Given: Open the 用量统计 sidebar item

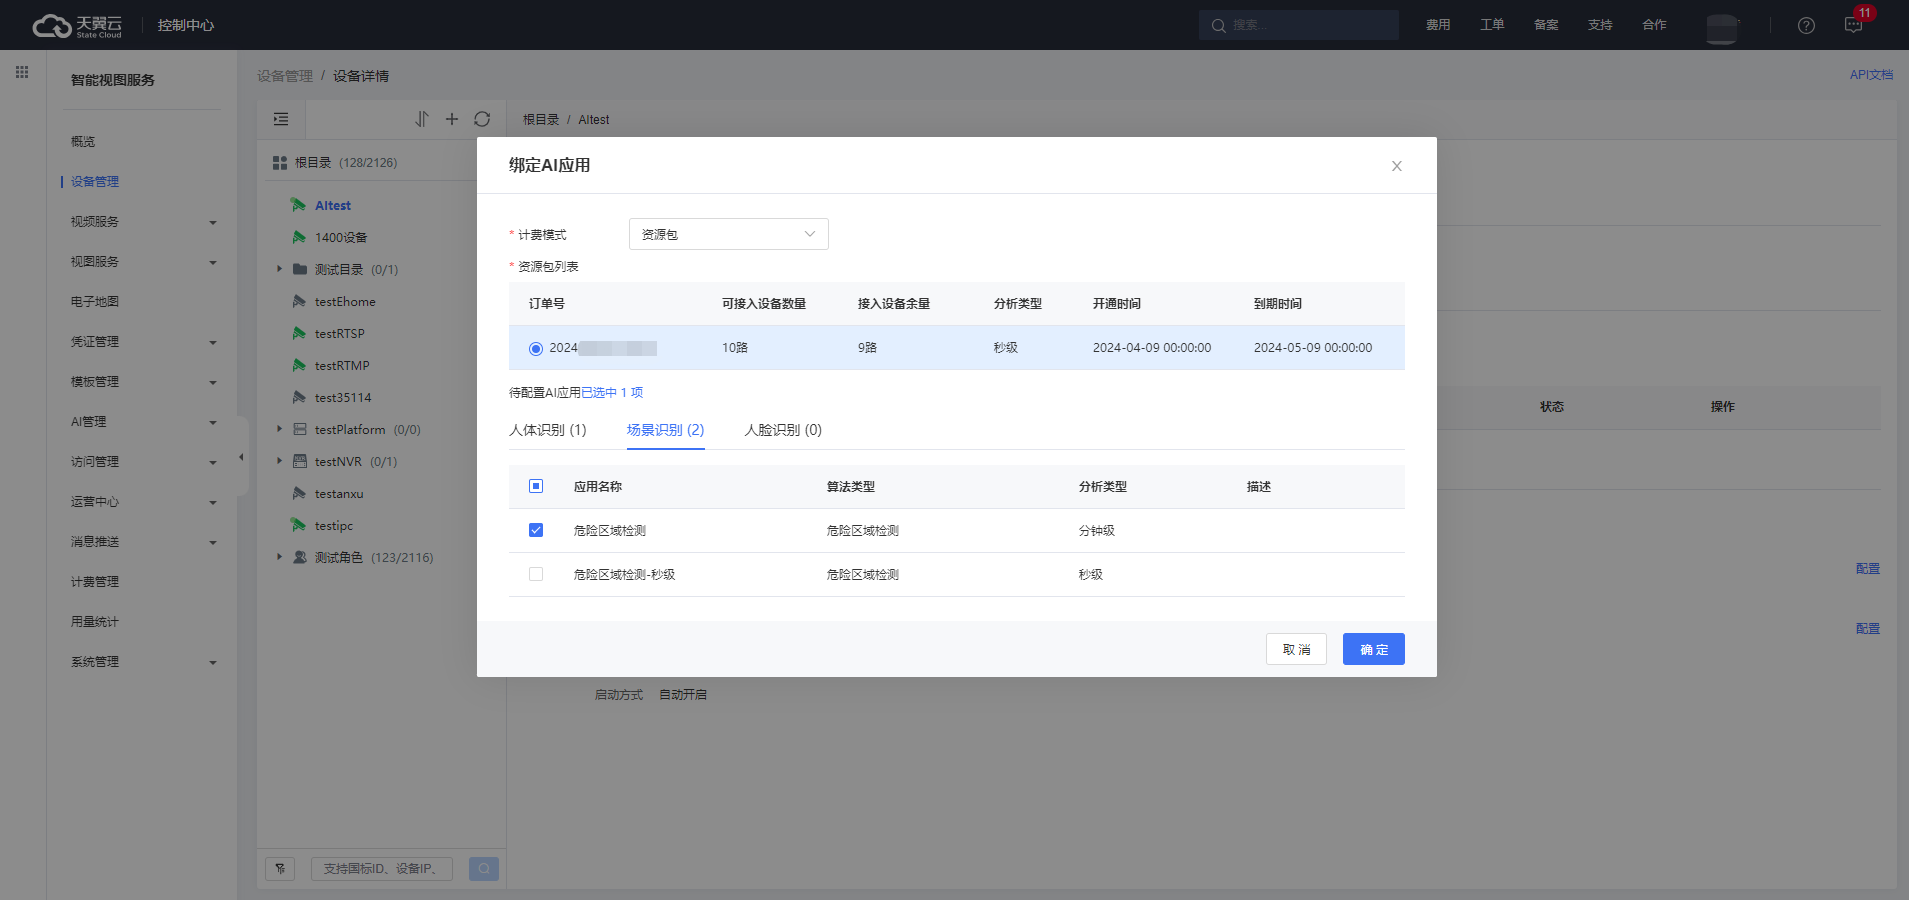Looking at the screenshot, I should [x=95, y=622].
